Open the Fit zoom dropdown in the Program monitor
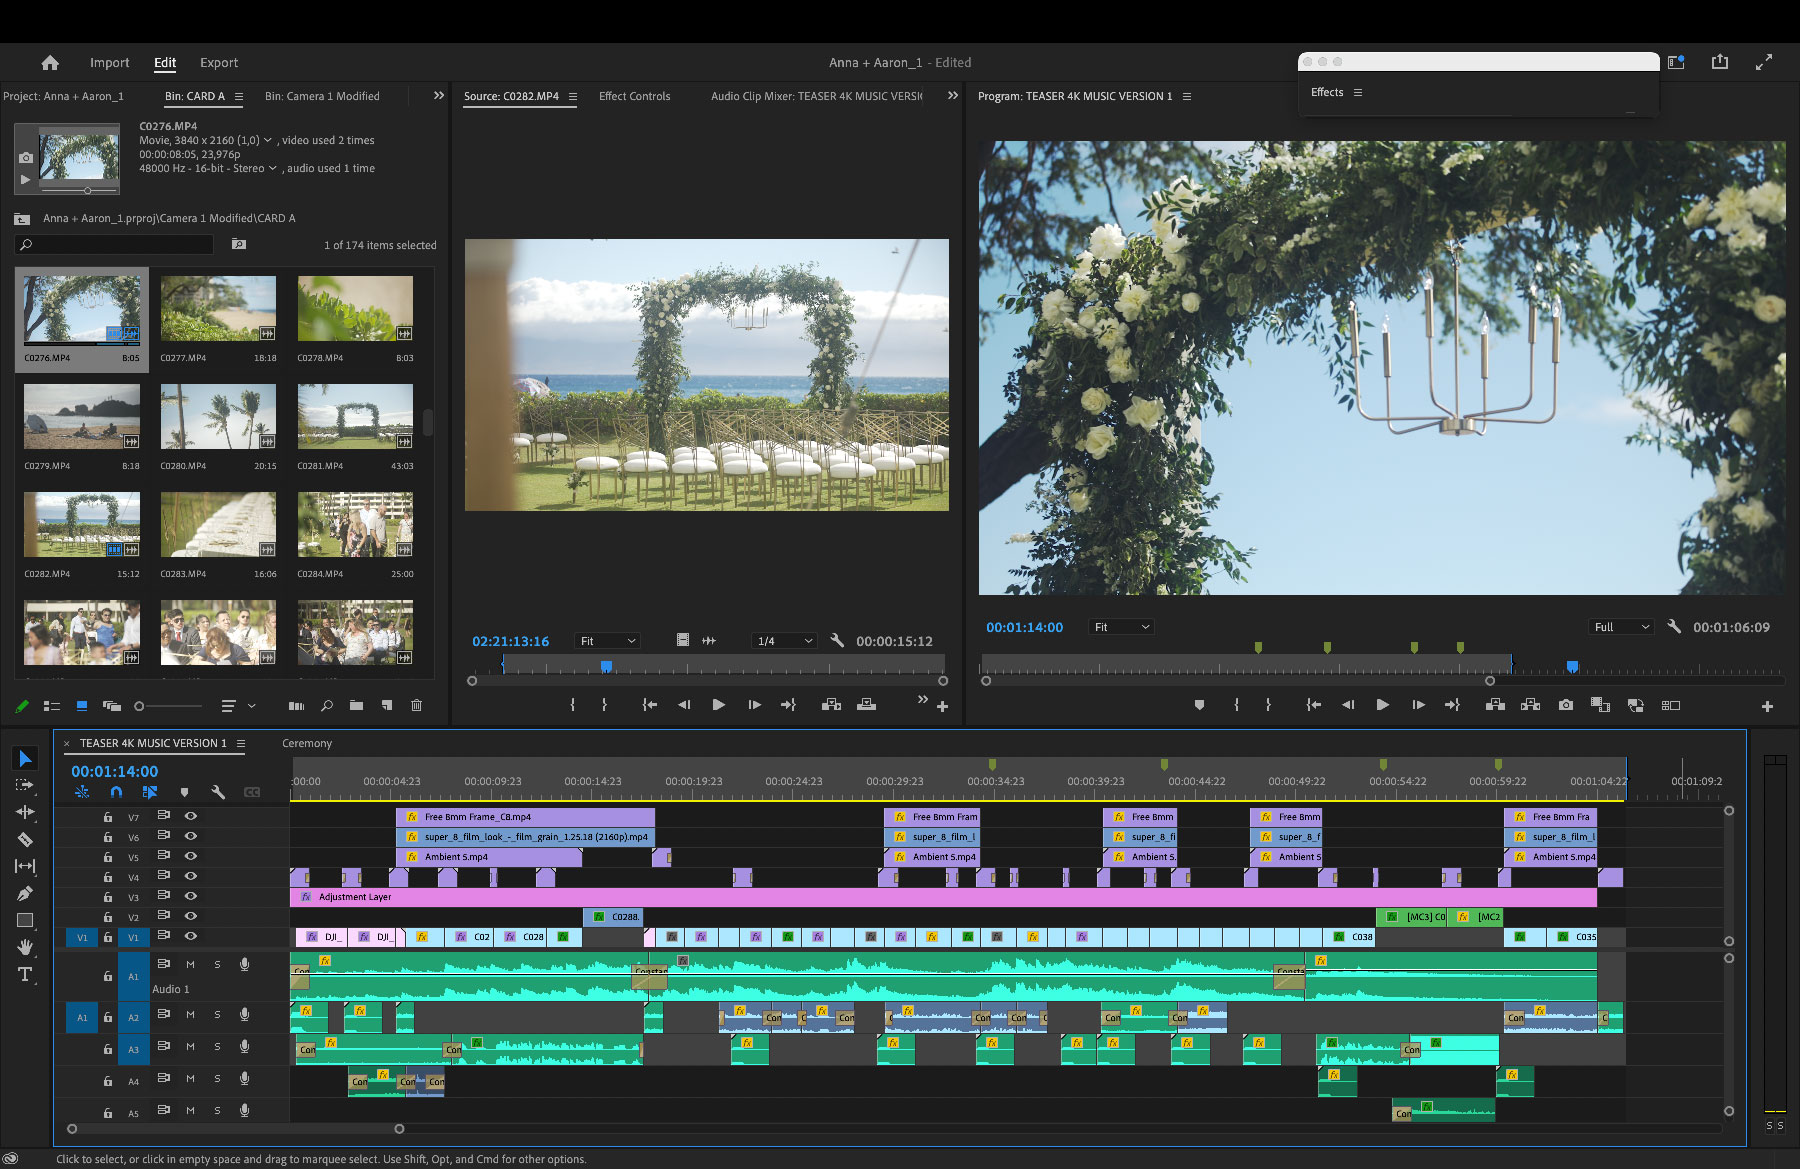1800x1169 pixels. (x=1120, y=627)
